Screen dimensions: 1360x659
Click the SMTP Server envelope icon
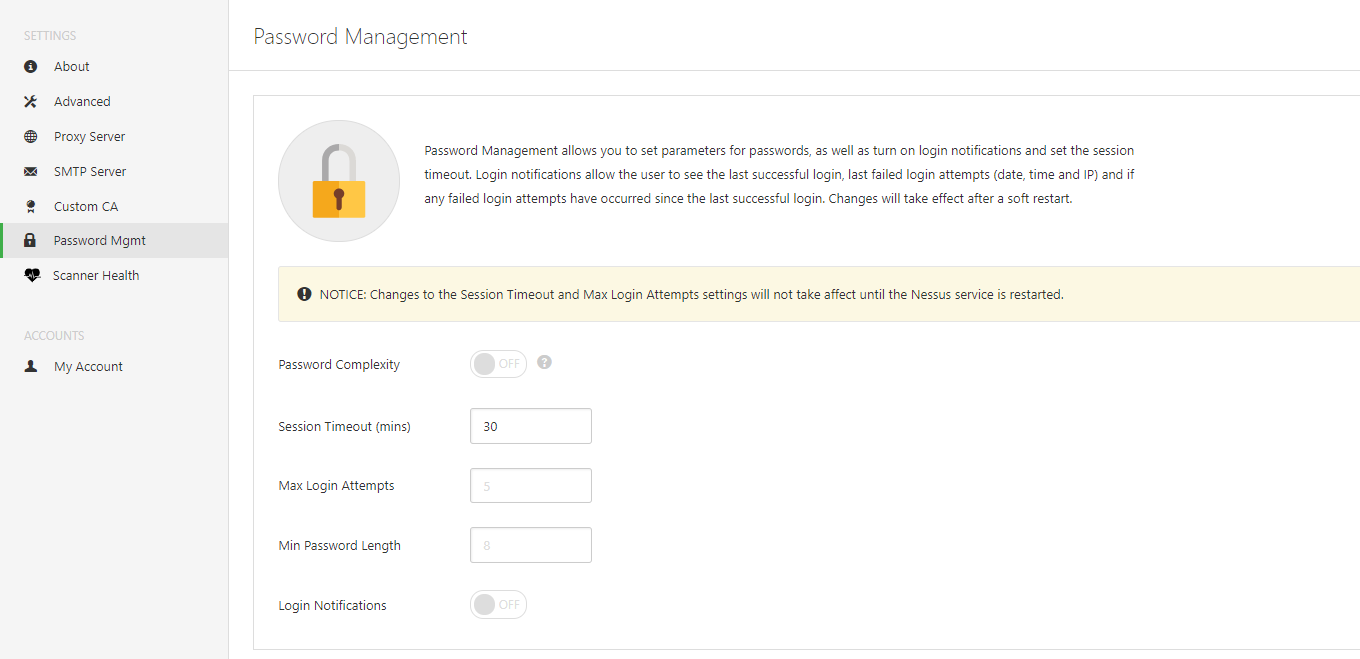tap(30, 172)
